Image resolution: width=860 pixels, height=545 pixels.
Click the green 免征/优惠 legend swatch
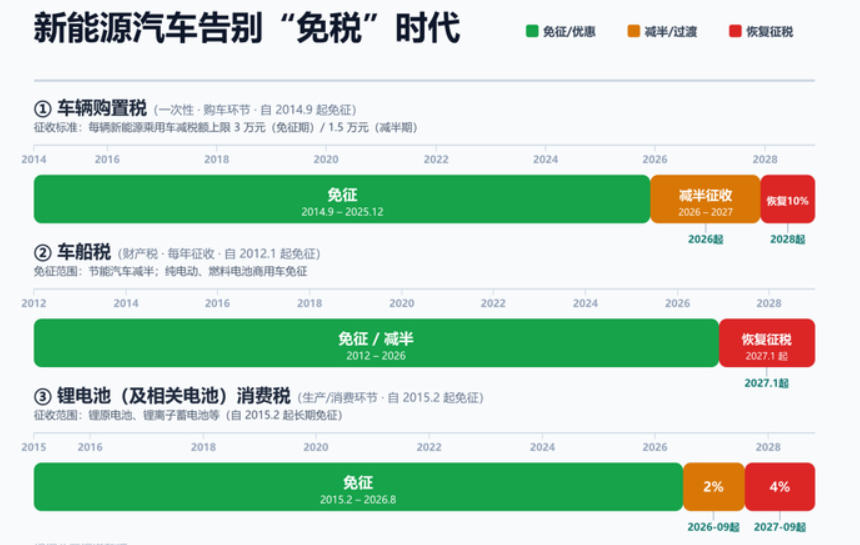click(x=532, y=31)
